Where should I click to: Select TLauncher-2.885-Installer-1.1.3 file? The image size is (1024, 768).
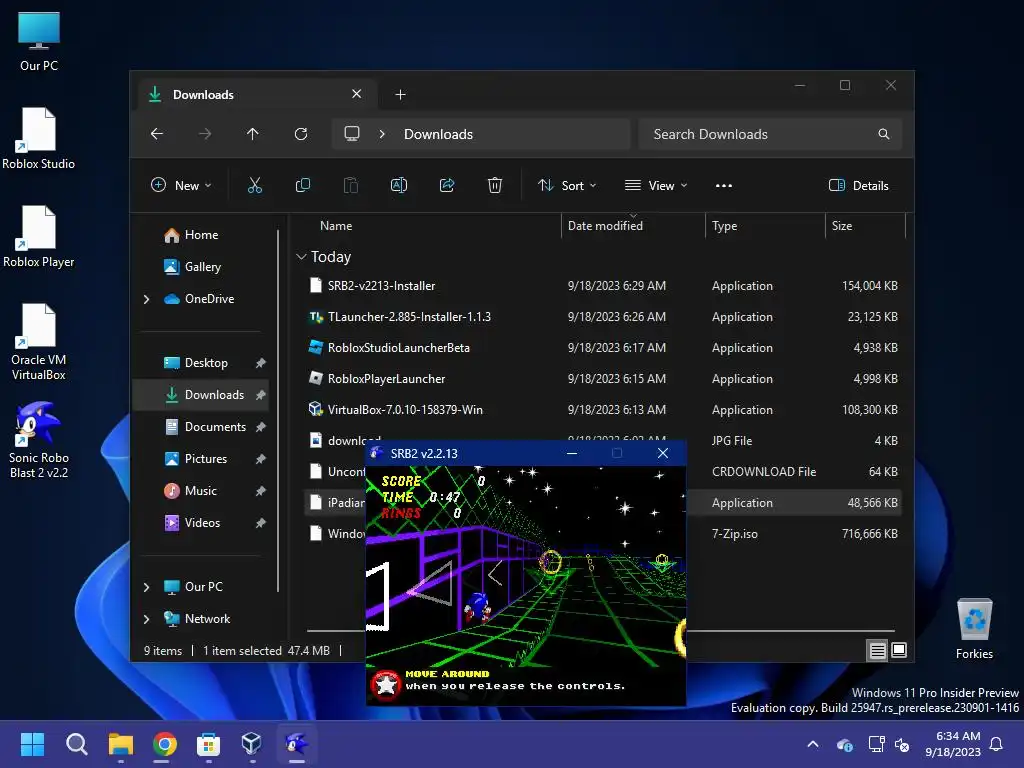pyautogui.click(x=602, y=317)
